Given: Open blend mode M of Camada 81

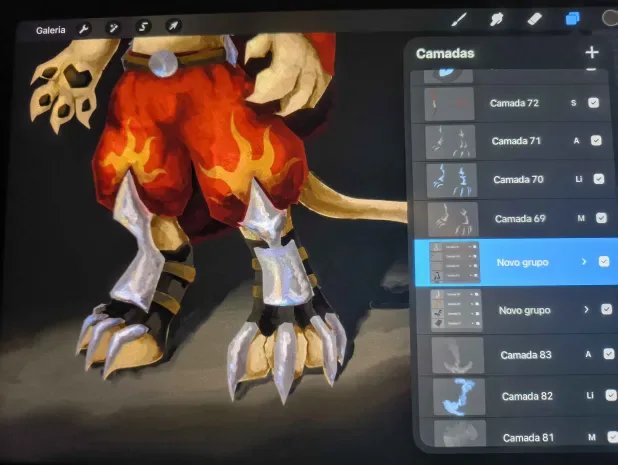Looking at the screenshot, I should pos(592,437).
